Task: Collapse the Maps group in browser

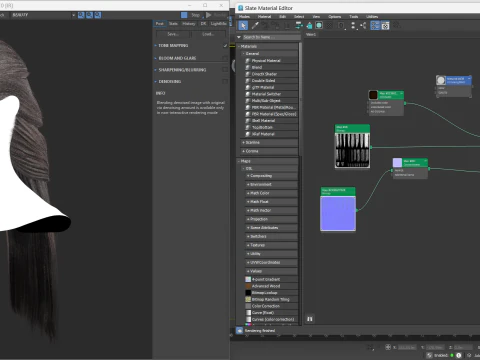Action: 239,161
